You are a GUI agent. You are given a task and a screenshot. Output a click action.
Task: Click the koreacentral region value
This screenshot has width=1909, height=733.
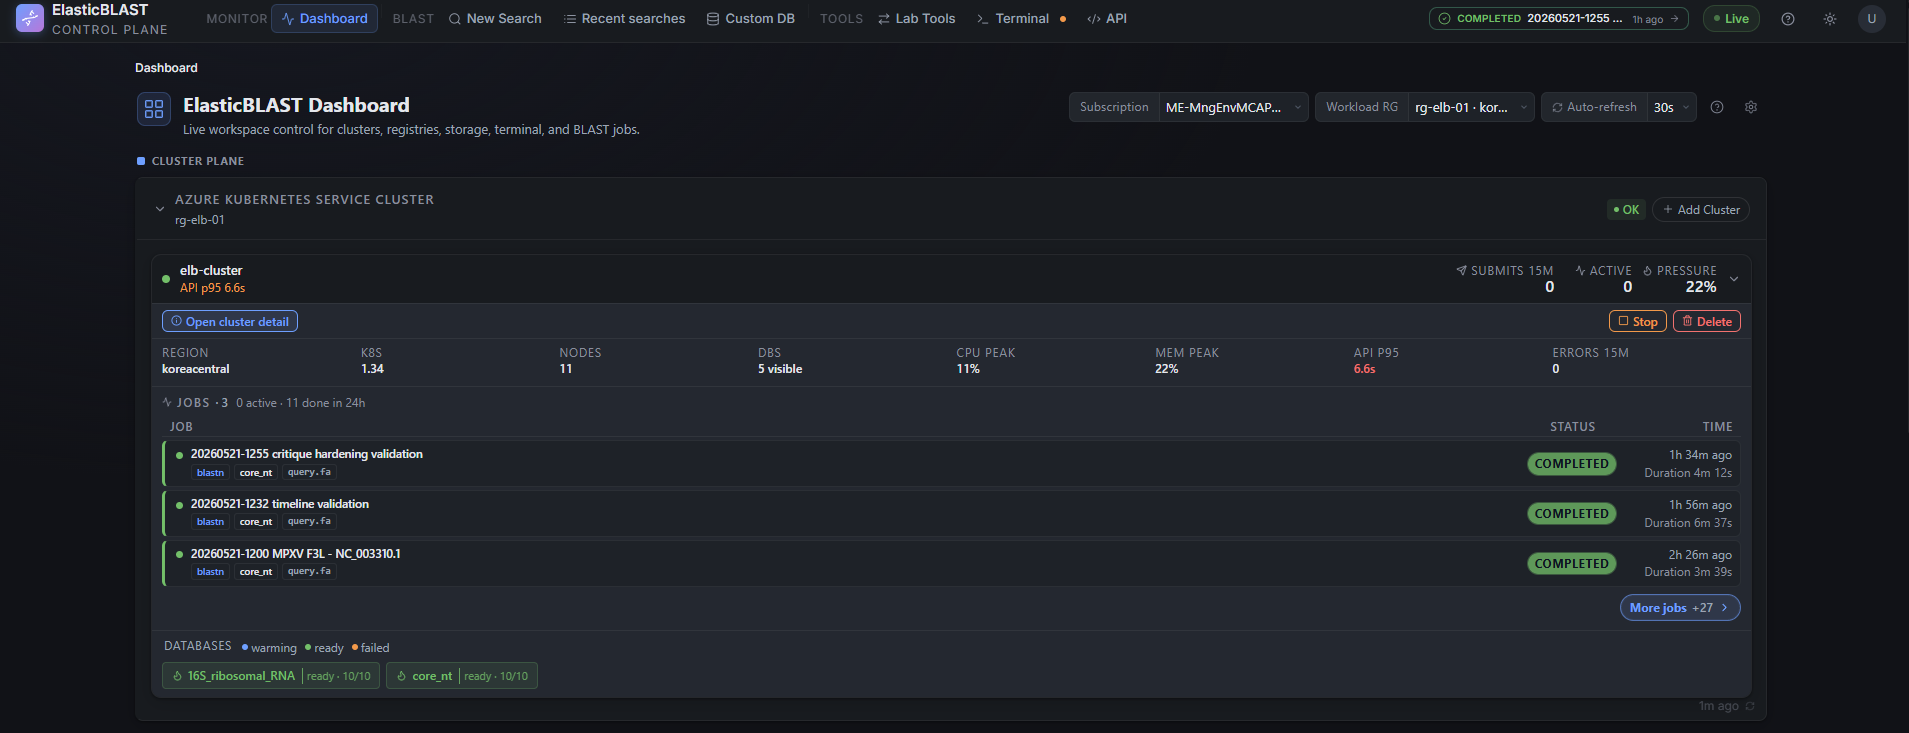196,369
